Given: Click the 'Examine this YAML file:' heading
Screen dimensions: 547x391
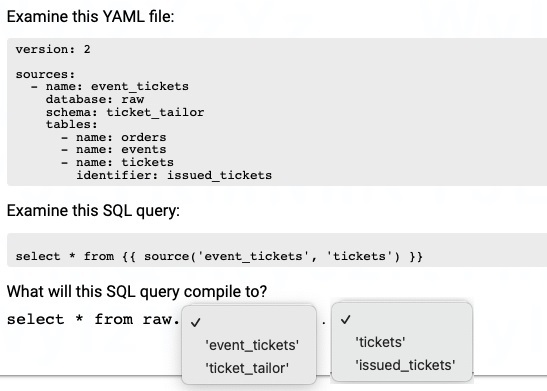Looking at the screenshot, I should coord(90,16).
